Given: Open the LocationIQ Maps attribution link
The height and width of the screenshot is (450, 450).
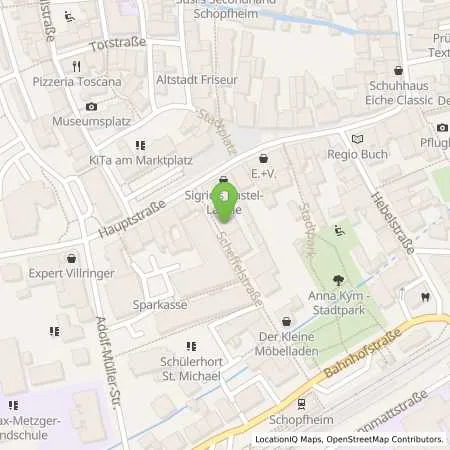Looking at the screenshot, I should 289,439.
